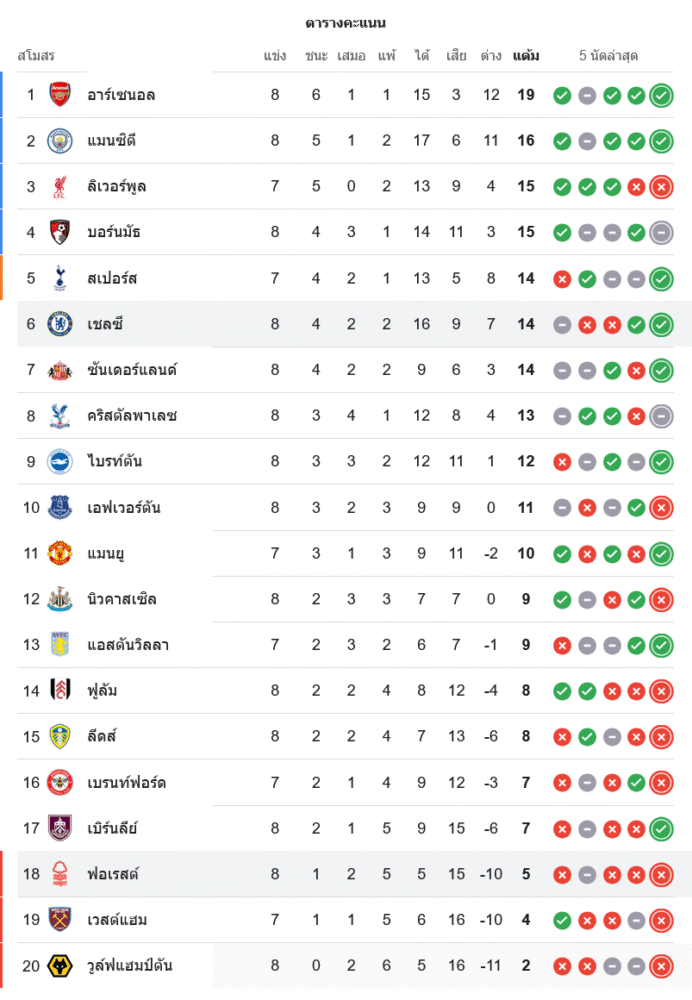Screen dimensions: 692x1000
Task: Open the นิวคาสเซิล team link
Action: click(x=122, y=599)
